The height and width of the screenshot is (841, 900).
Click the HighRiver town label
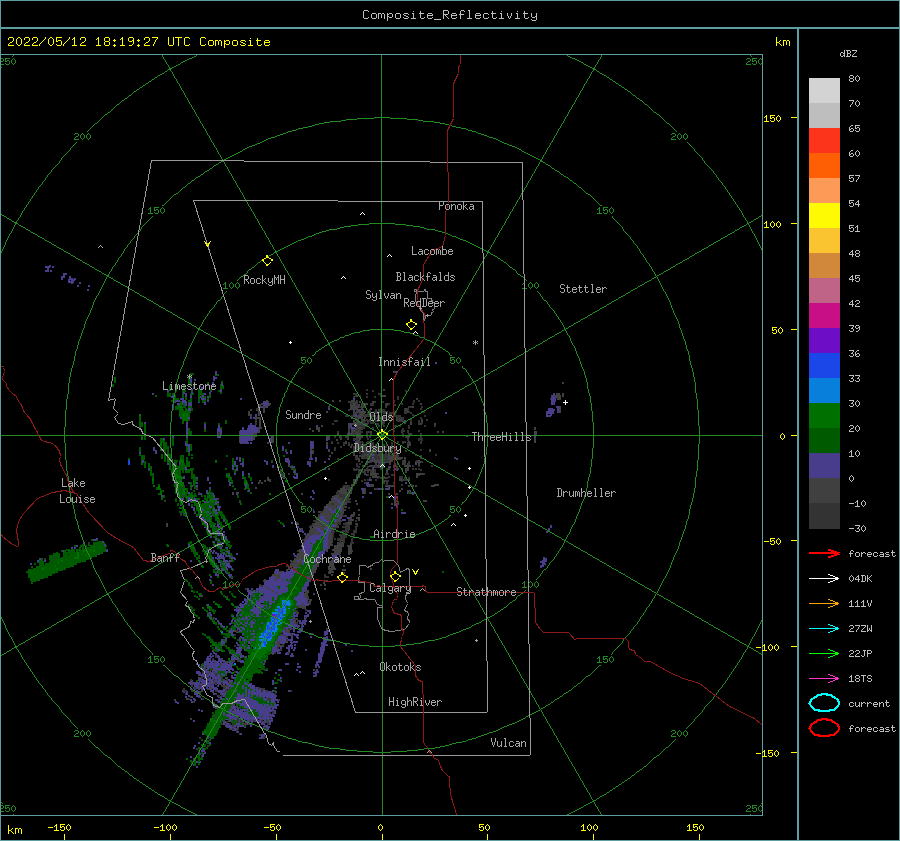tap(415, 702)
